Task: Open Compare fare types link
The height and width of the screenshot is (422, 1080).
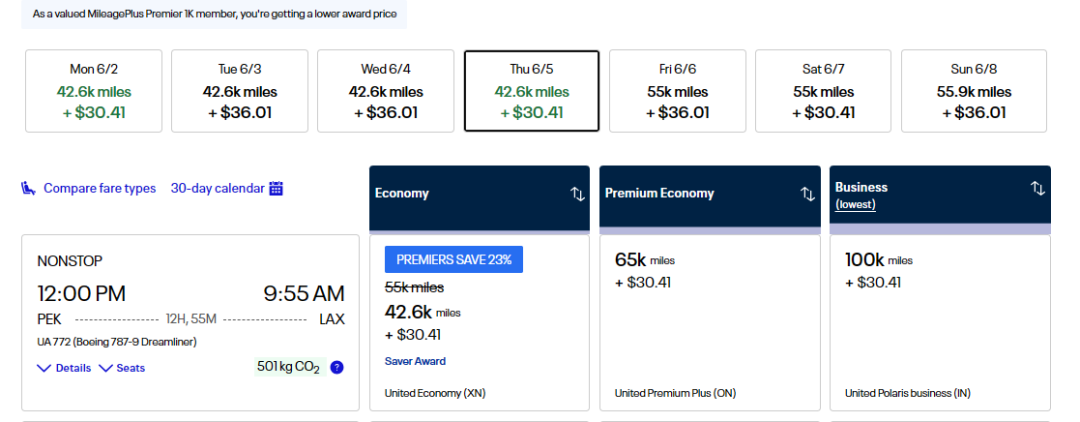Action: pyautogui.click(x=99, y=188)
